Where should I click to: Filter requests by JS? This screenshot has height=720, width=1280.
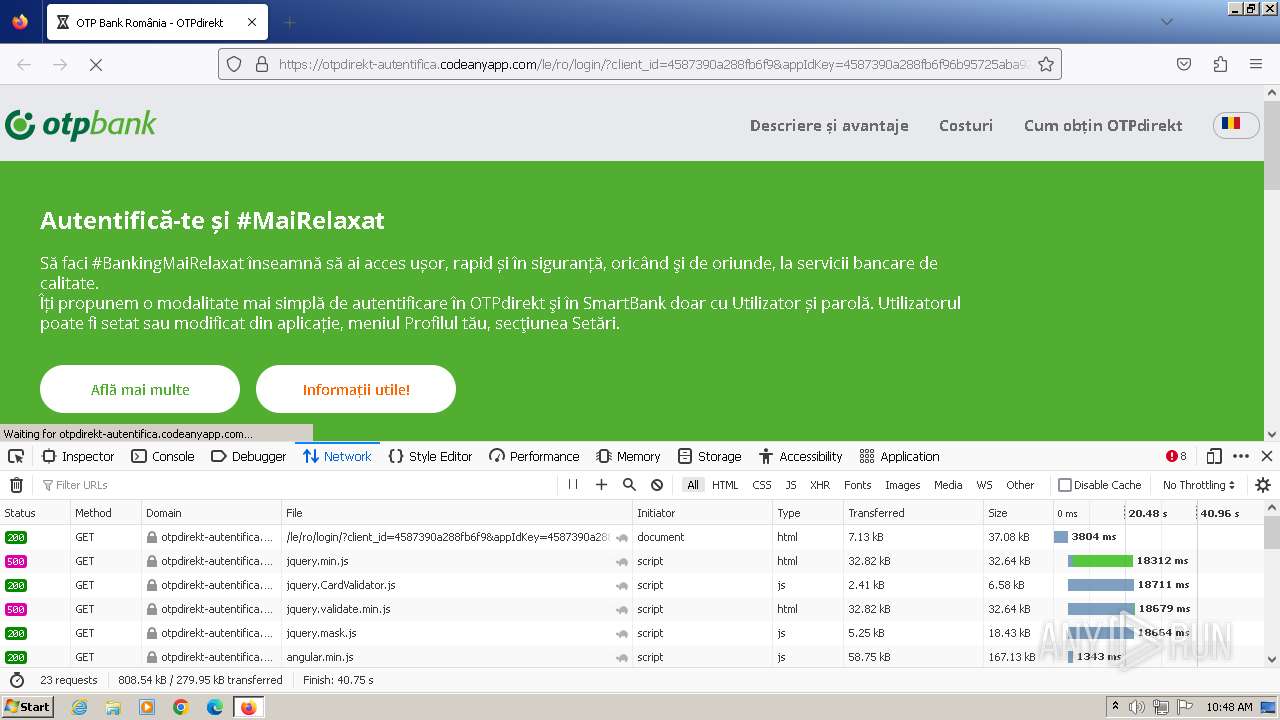point(791,485)
